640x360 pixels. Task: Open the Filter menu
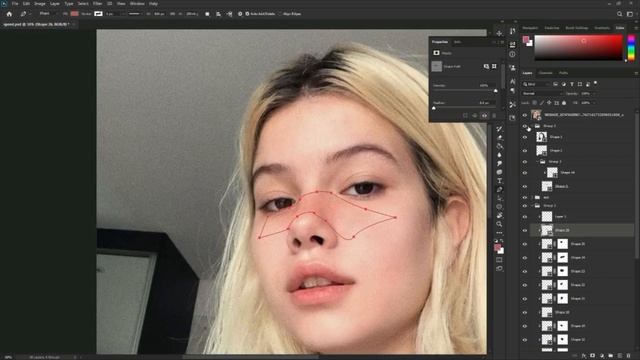(x=98, y=4)
